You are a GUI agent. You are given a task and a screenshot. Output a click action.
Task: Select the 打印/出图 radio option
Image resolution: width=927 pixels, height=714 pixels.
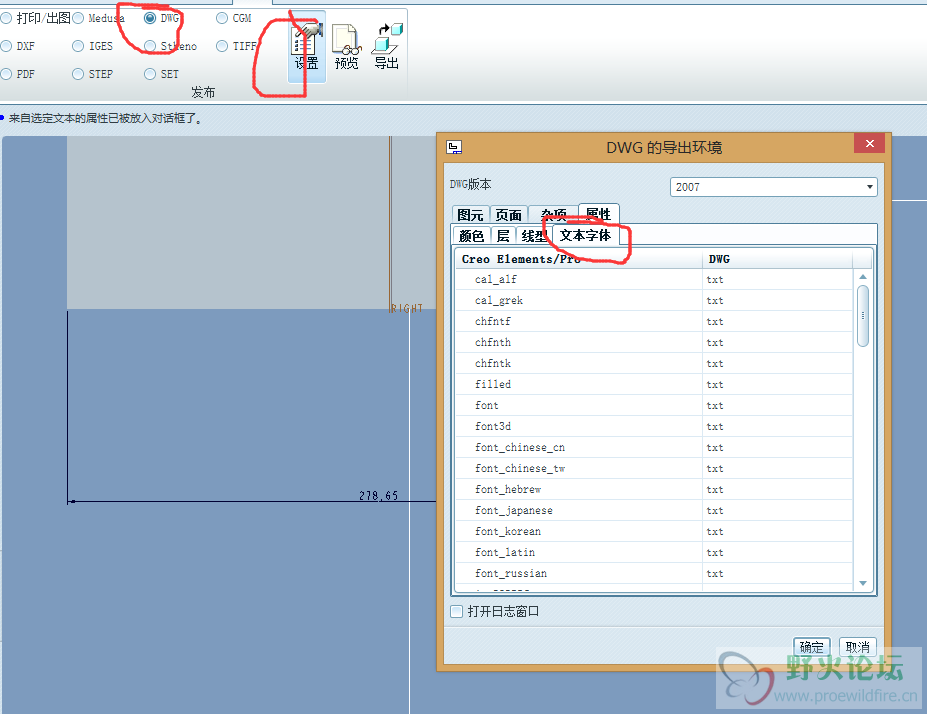(7, 18)
